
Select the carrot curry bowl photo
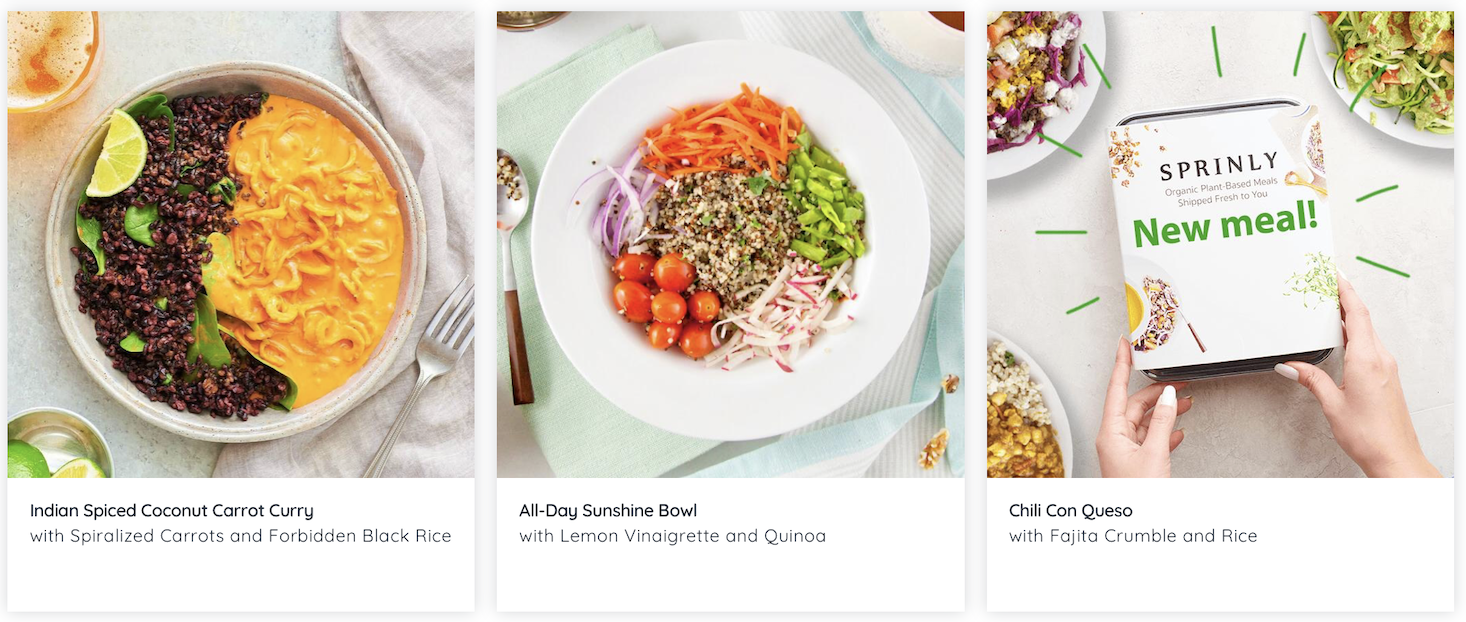241,244
